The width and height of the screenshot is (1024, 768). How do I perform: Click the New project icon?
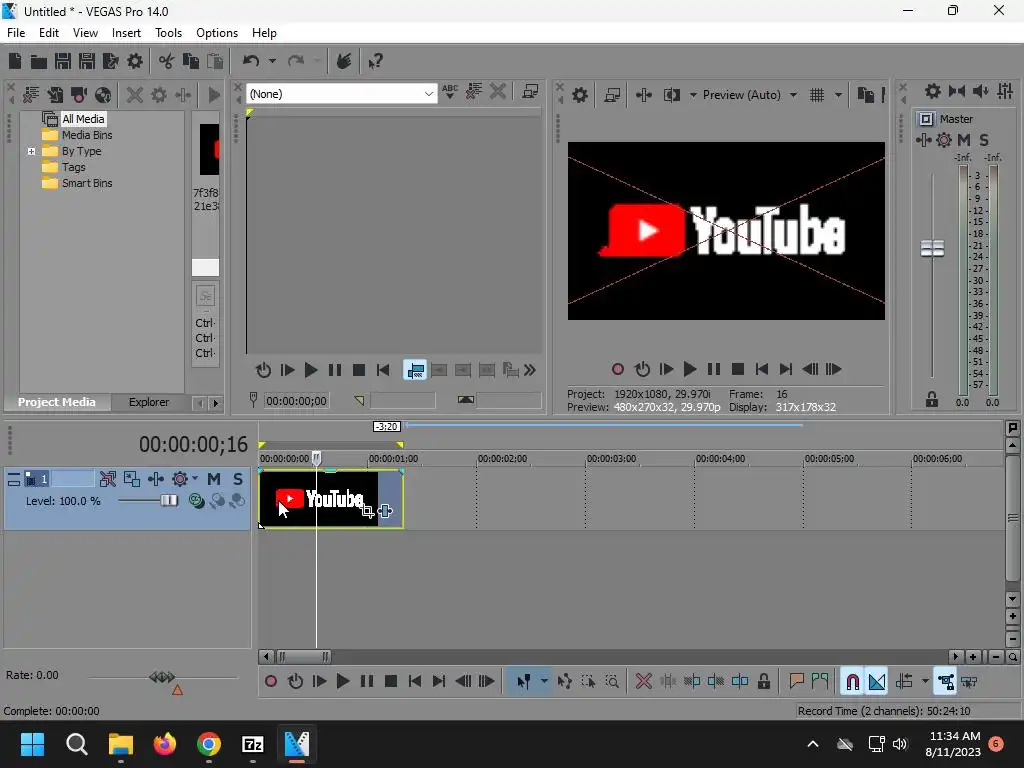(x=15, y=61)
